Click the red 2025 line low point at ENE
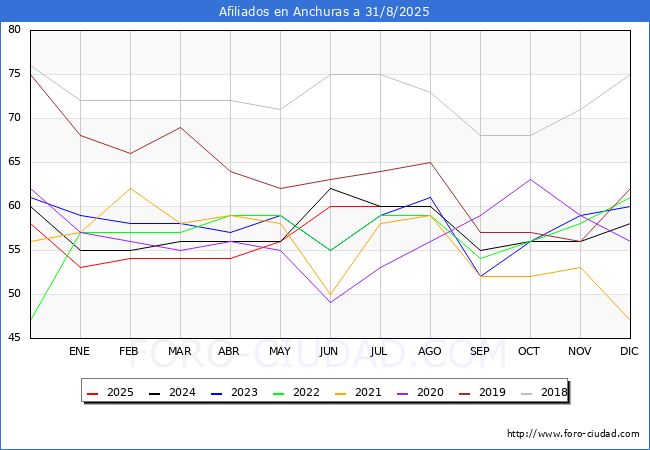This screenshot has width=650, height=450. click(x=80, y=267)
